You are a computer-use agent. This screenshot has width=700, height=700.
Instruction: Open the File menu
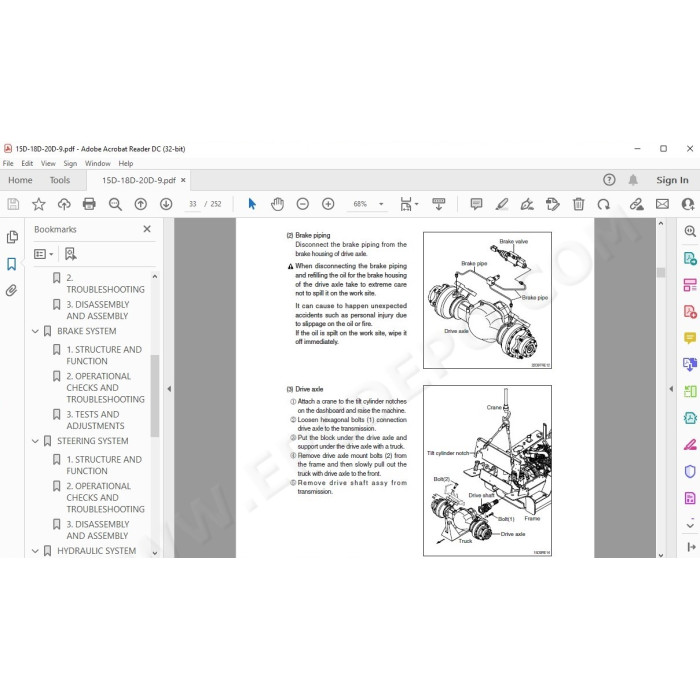[x=8, y=163]
